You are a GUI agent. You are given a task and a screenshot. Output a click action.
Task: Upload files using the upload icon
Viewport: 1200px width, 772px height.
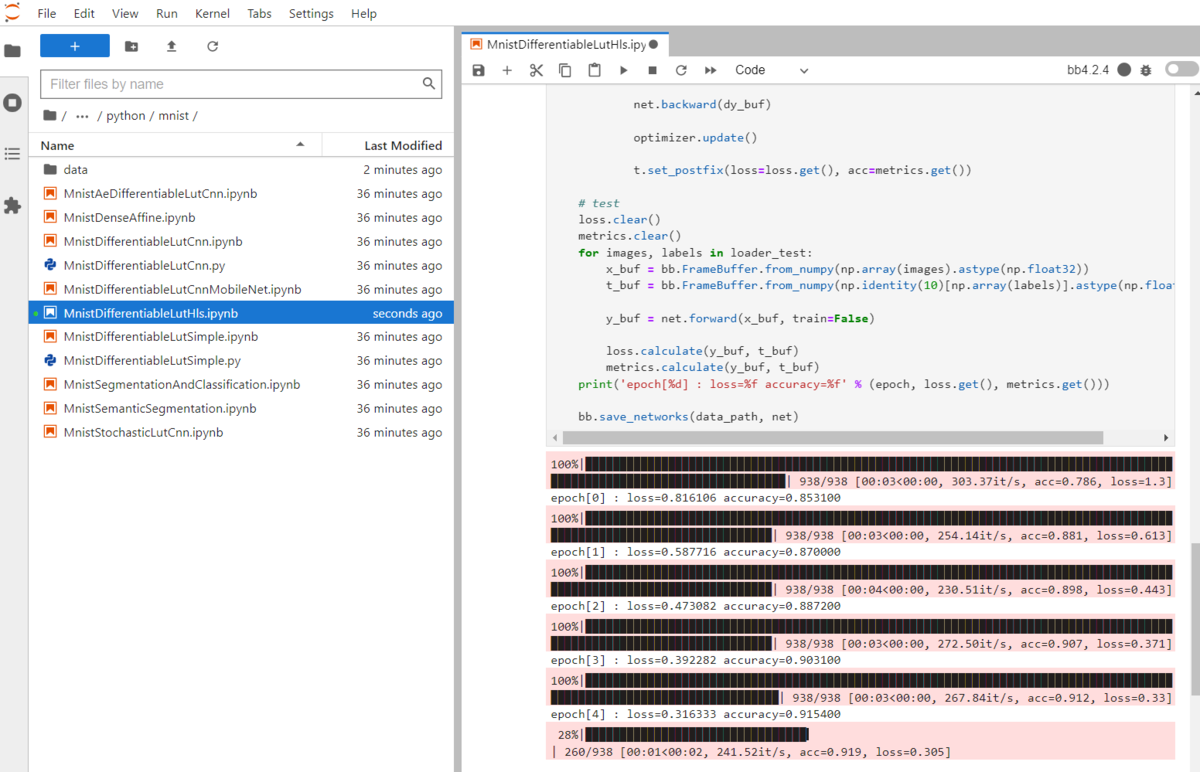pos(170,46)
